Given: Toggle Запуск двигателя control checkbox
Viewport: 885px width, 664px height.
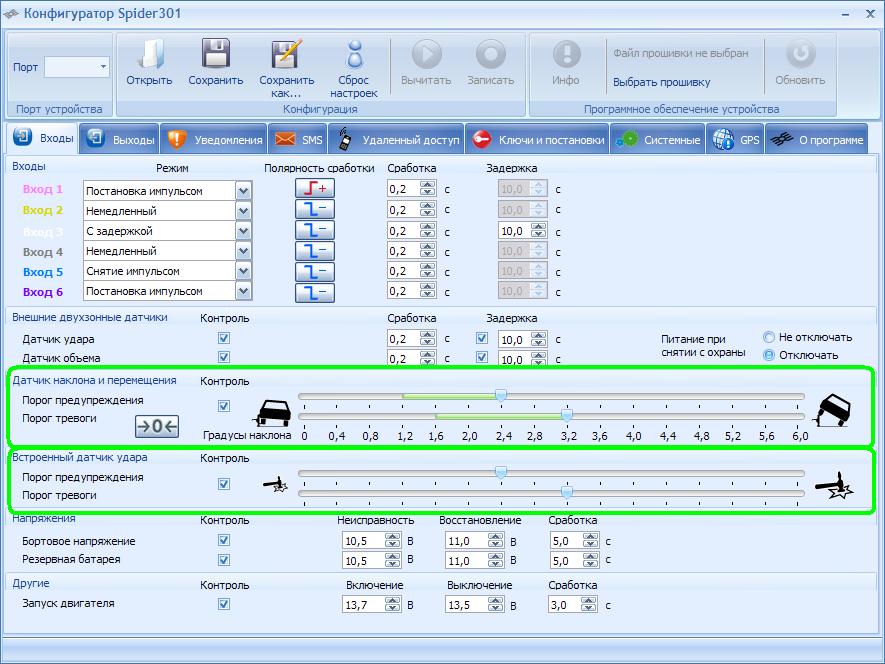Looking at the screenshot, I should click(x=224, y=604).
